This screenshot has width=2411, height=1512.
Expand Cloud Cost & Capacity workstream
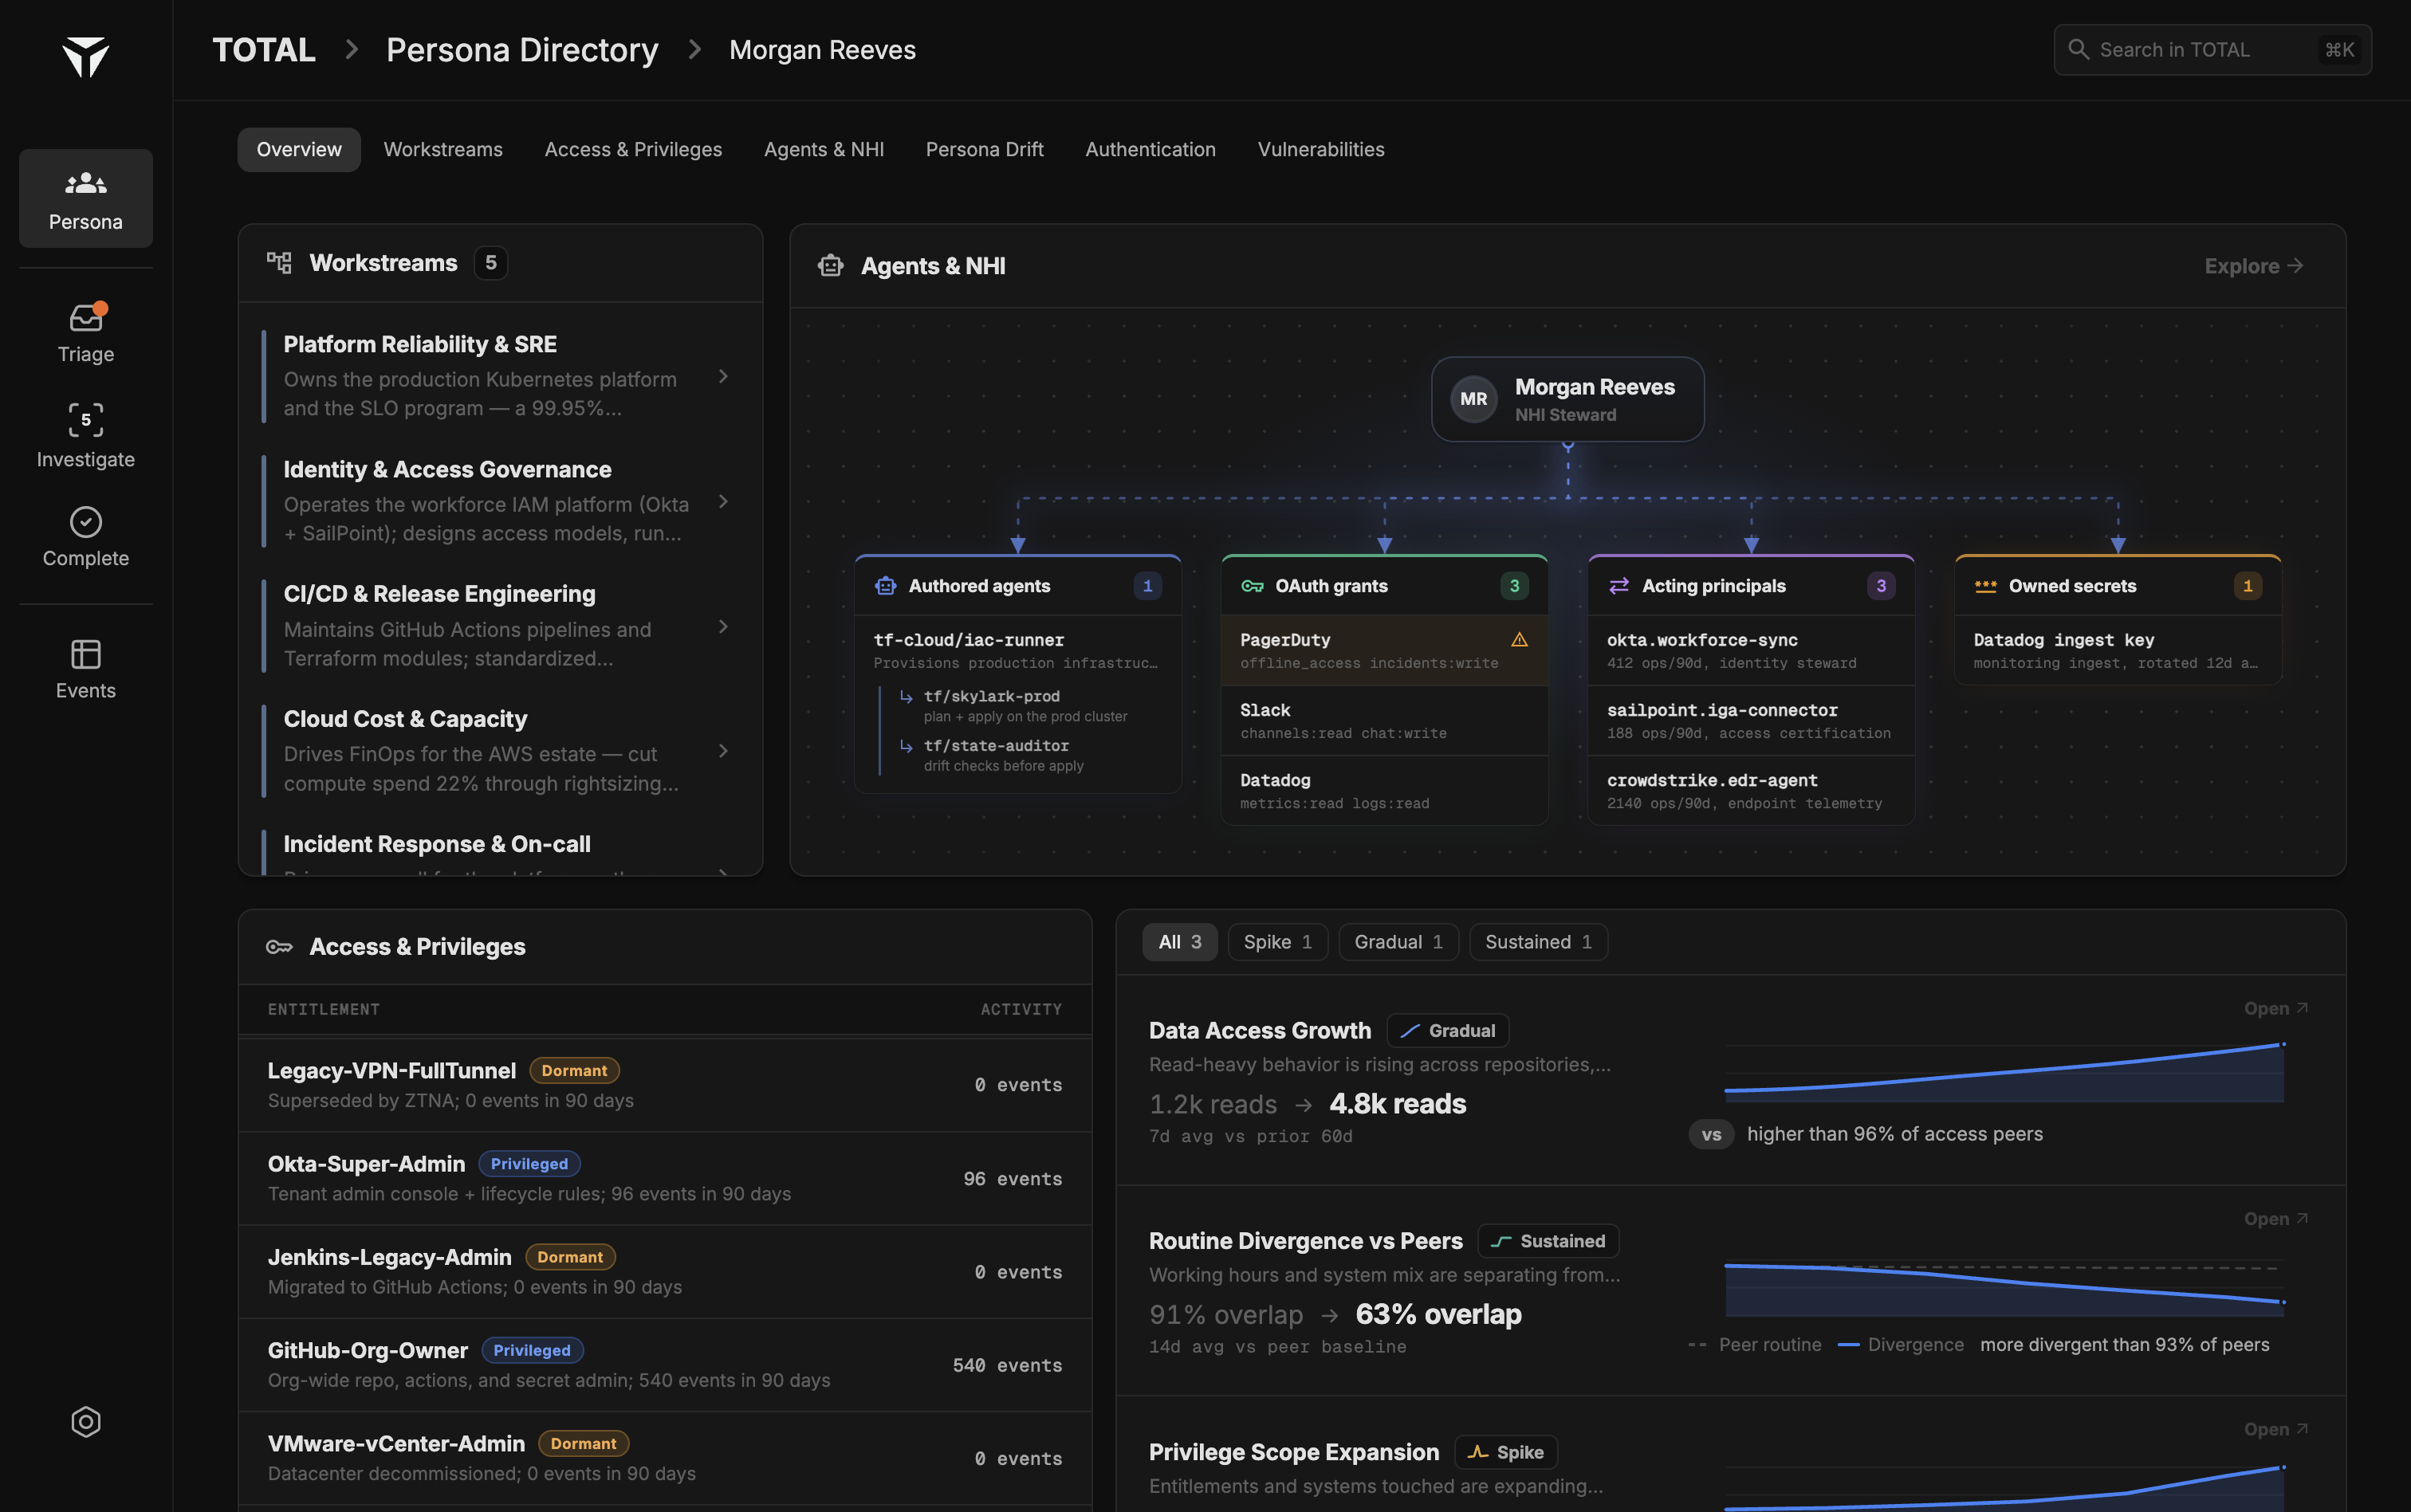pyautogui.click(x=500, y=751)
